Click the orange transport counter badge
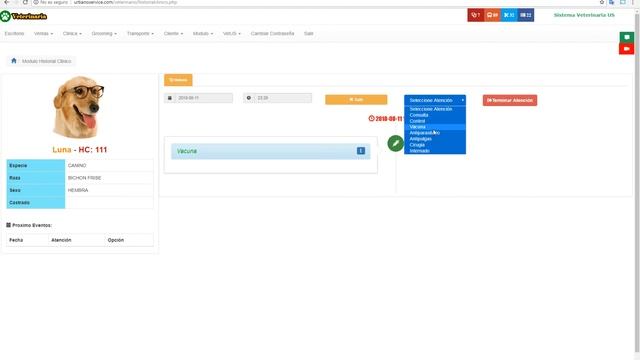This screenshot has height=360, width=640. click(x=492, y=15)
